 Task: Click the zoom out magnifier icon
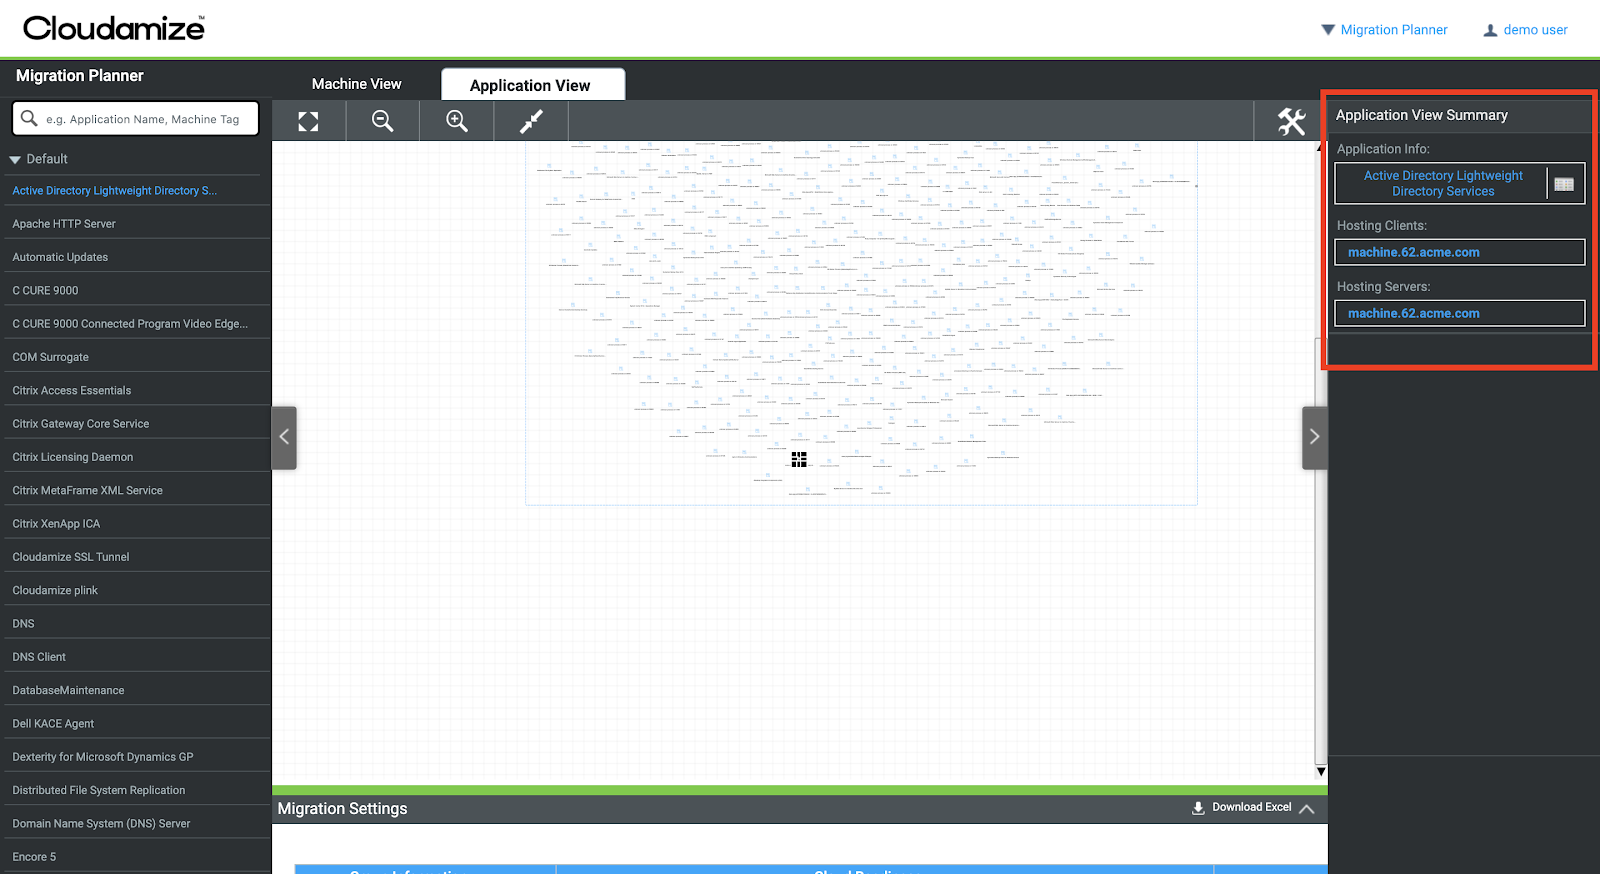[382, 121]
